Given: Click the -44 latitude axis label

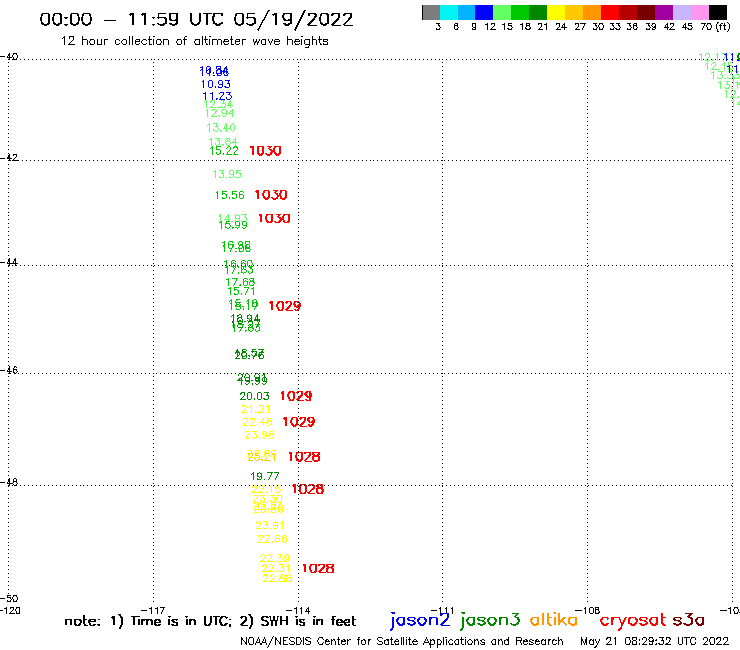Looking at the screenshot, I should pyautogui.click(x=9, y=262).
